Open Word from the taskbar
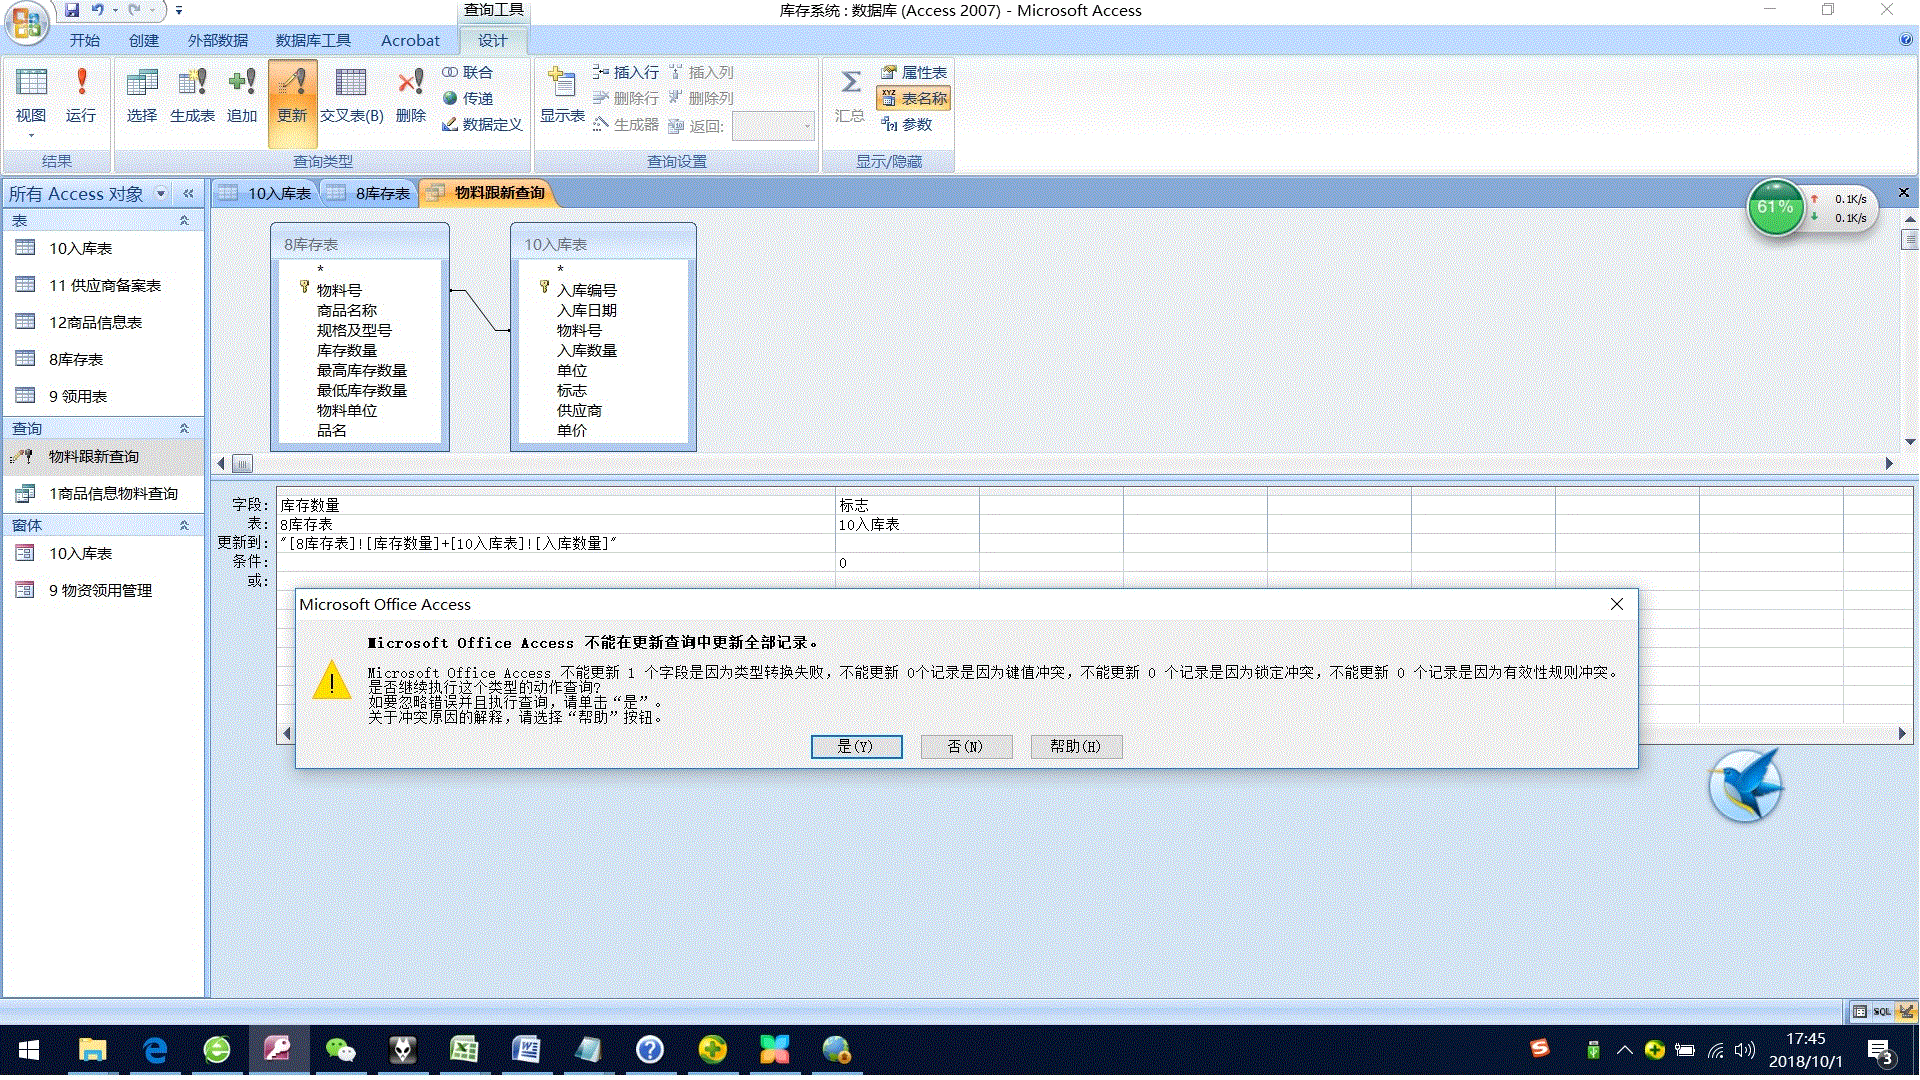 click(526, 1050)
